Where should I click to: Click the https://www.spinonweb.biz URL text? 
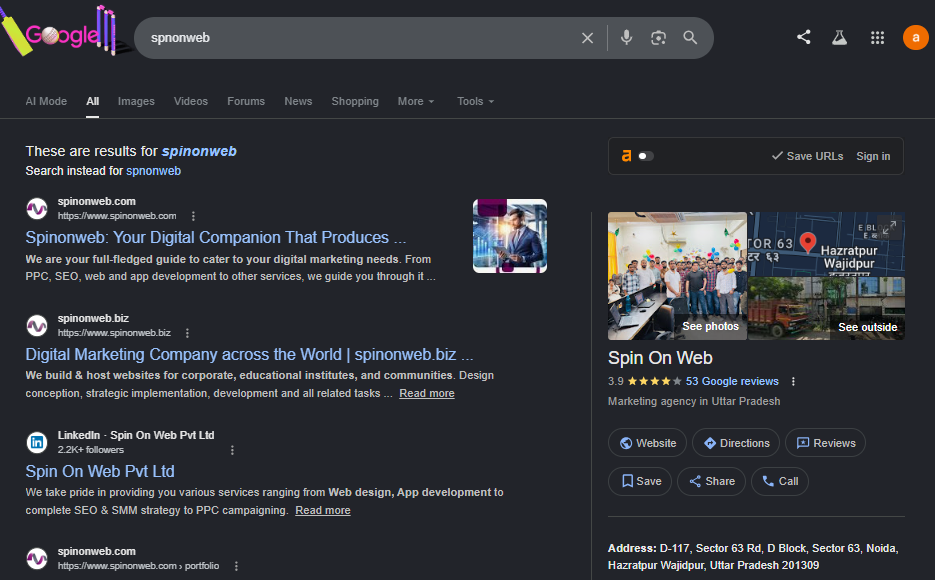coord(114,333)
